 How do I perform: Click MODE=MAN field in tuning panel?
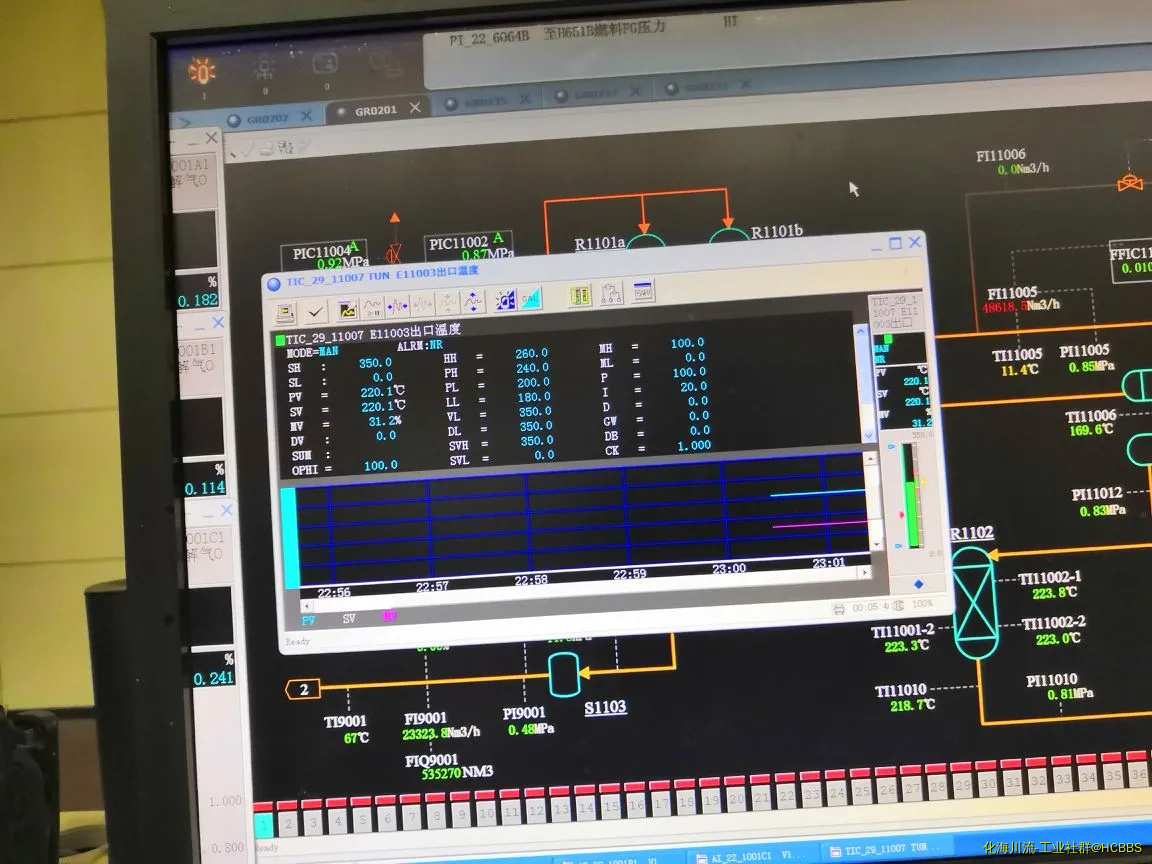(312, 353)
